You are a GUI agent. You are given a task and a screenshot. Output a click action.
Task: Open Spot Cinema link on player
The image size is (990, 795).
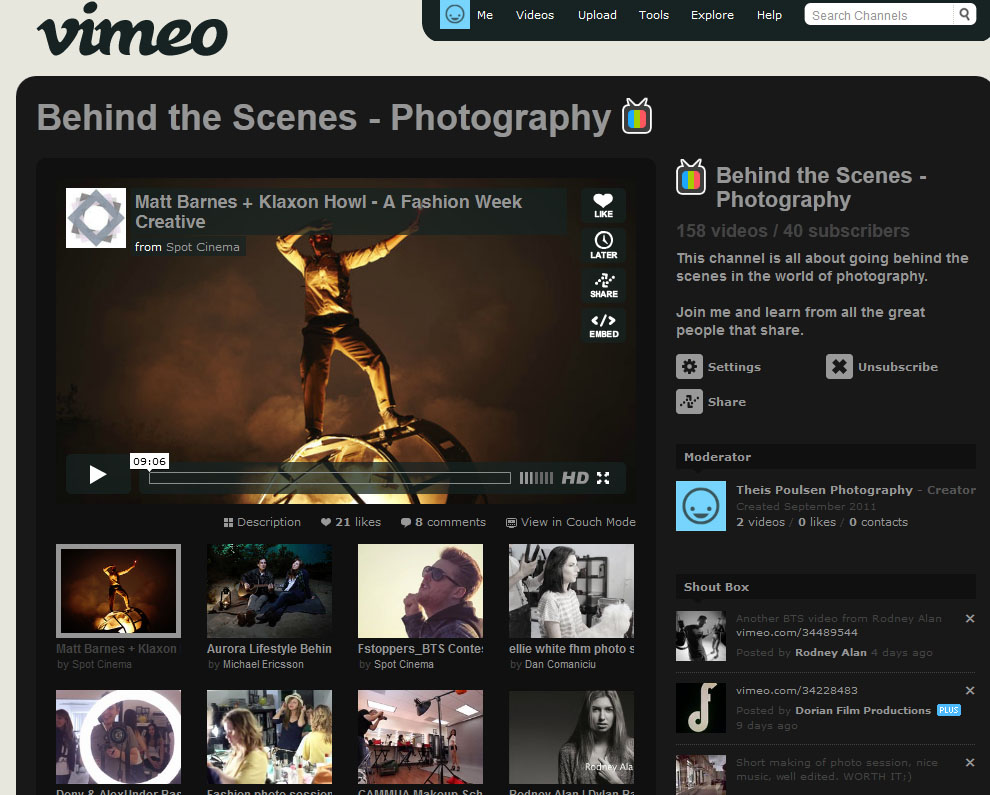click(x=203, y=247)
